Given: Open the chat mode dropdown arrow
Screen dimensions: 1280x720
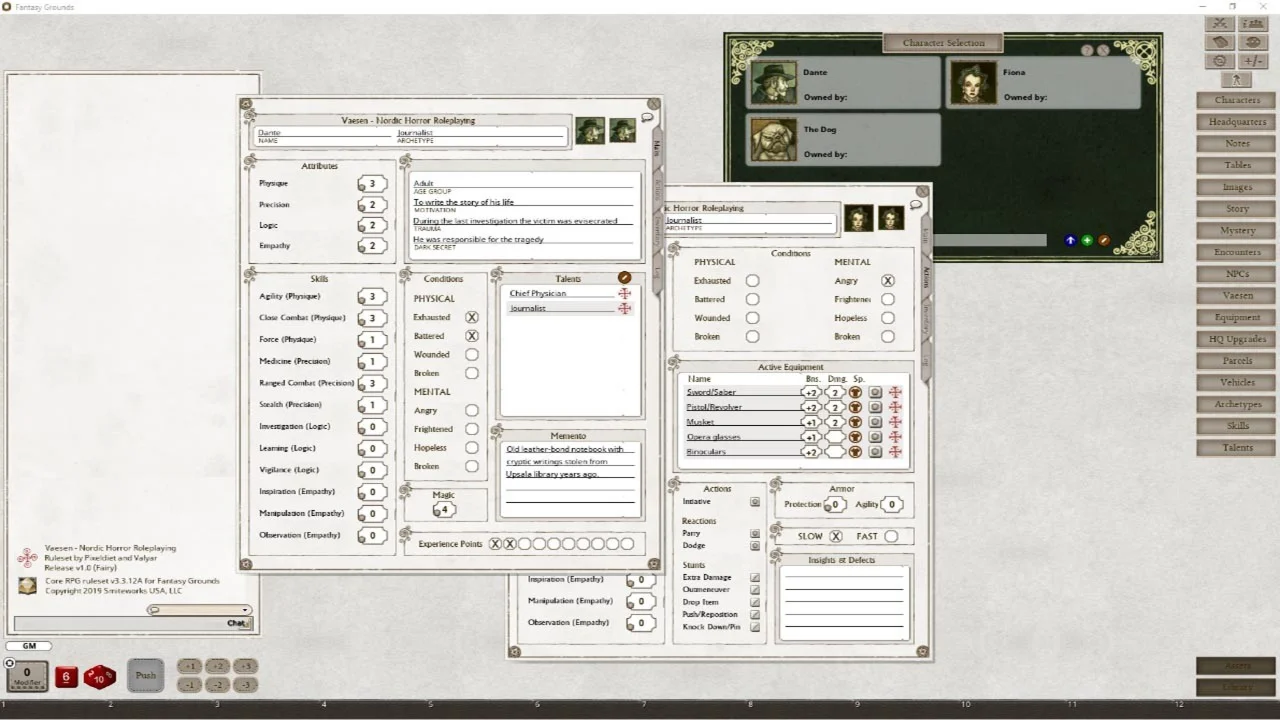Looking at the screenshot, I should (245, 610).
